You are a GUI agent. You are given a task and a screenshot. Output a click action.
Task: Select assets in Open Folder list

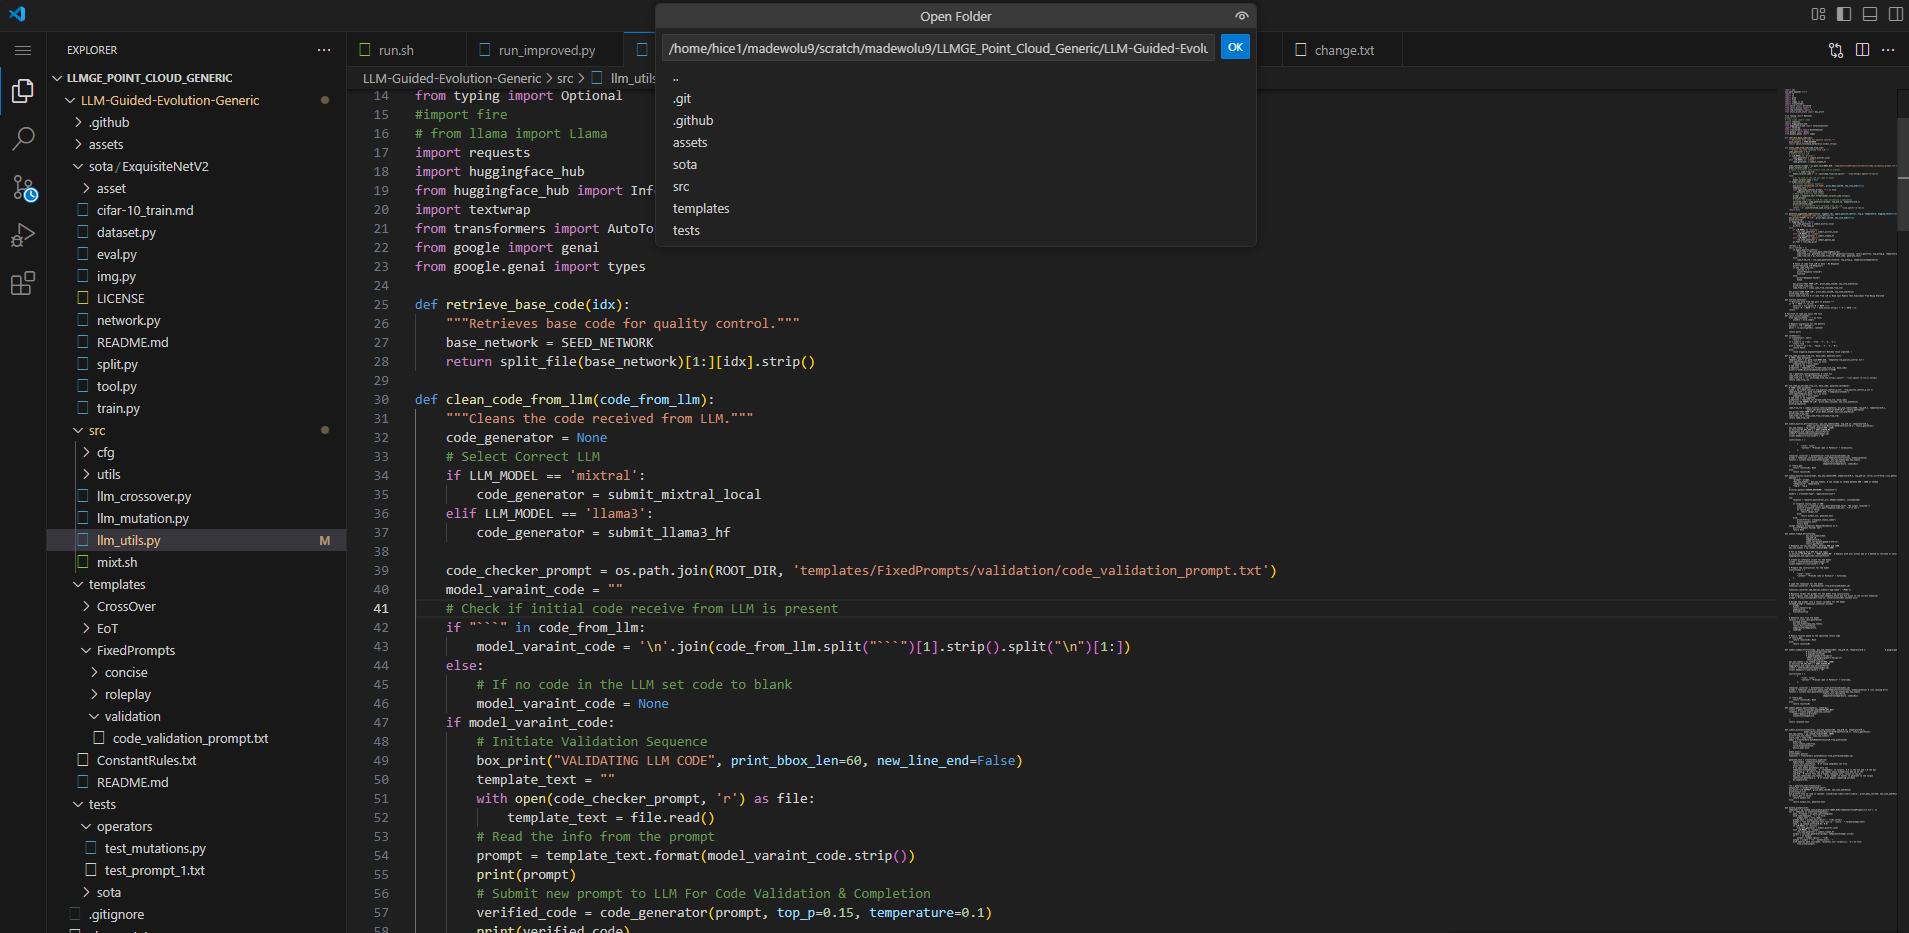pyautogui.click(x=956, y=143)
